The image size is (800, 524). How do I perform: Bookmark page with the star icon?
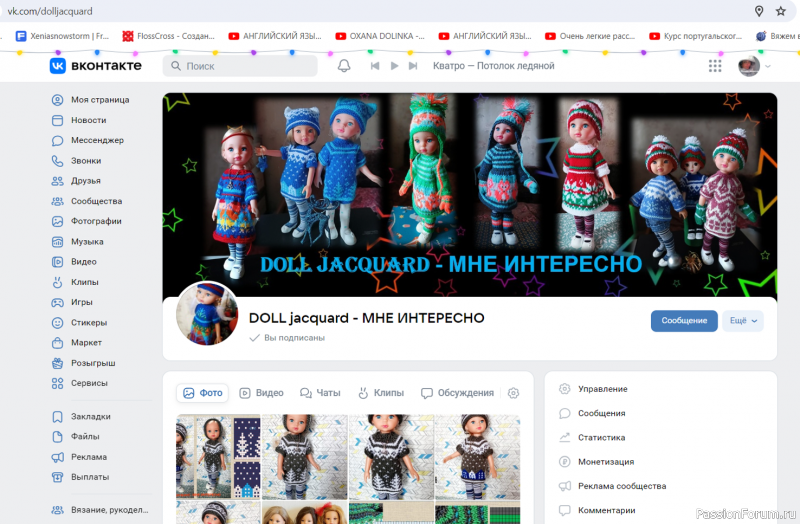pos(781,11)
